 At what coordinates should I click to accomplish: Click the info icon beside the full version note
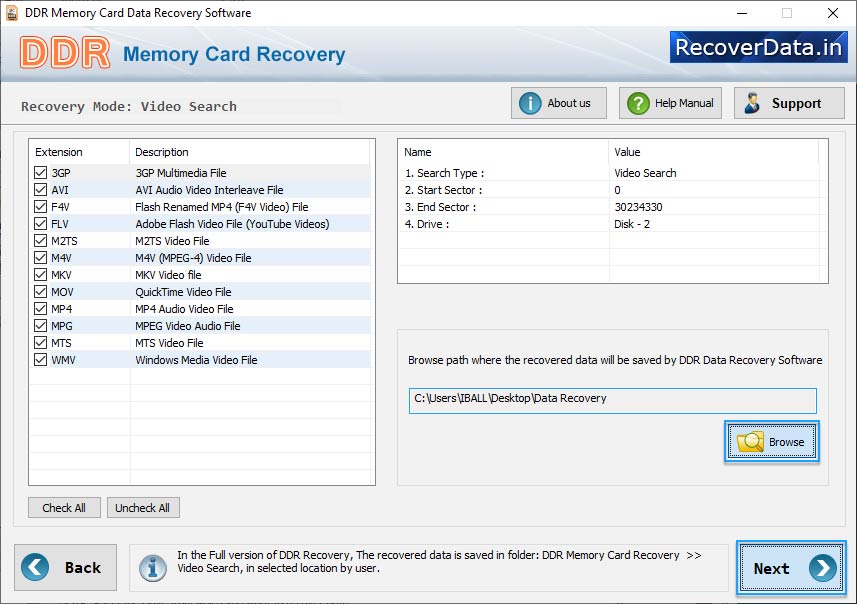click(x=152, y=568)
